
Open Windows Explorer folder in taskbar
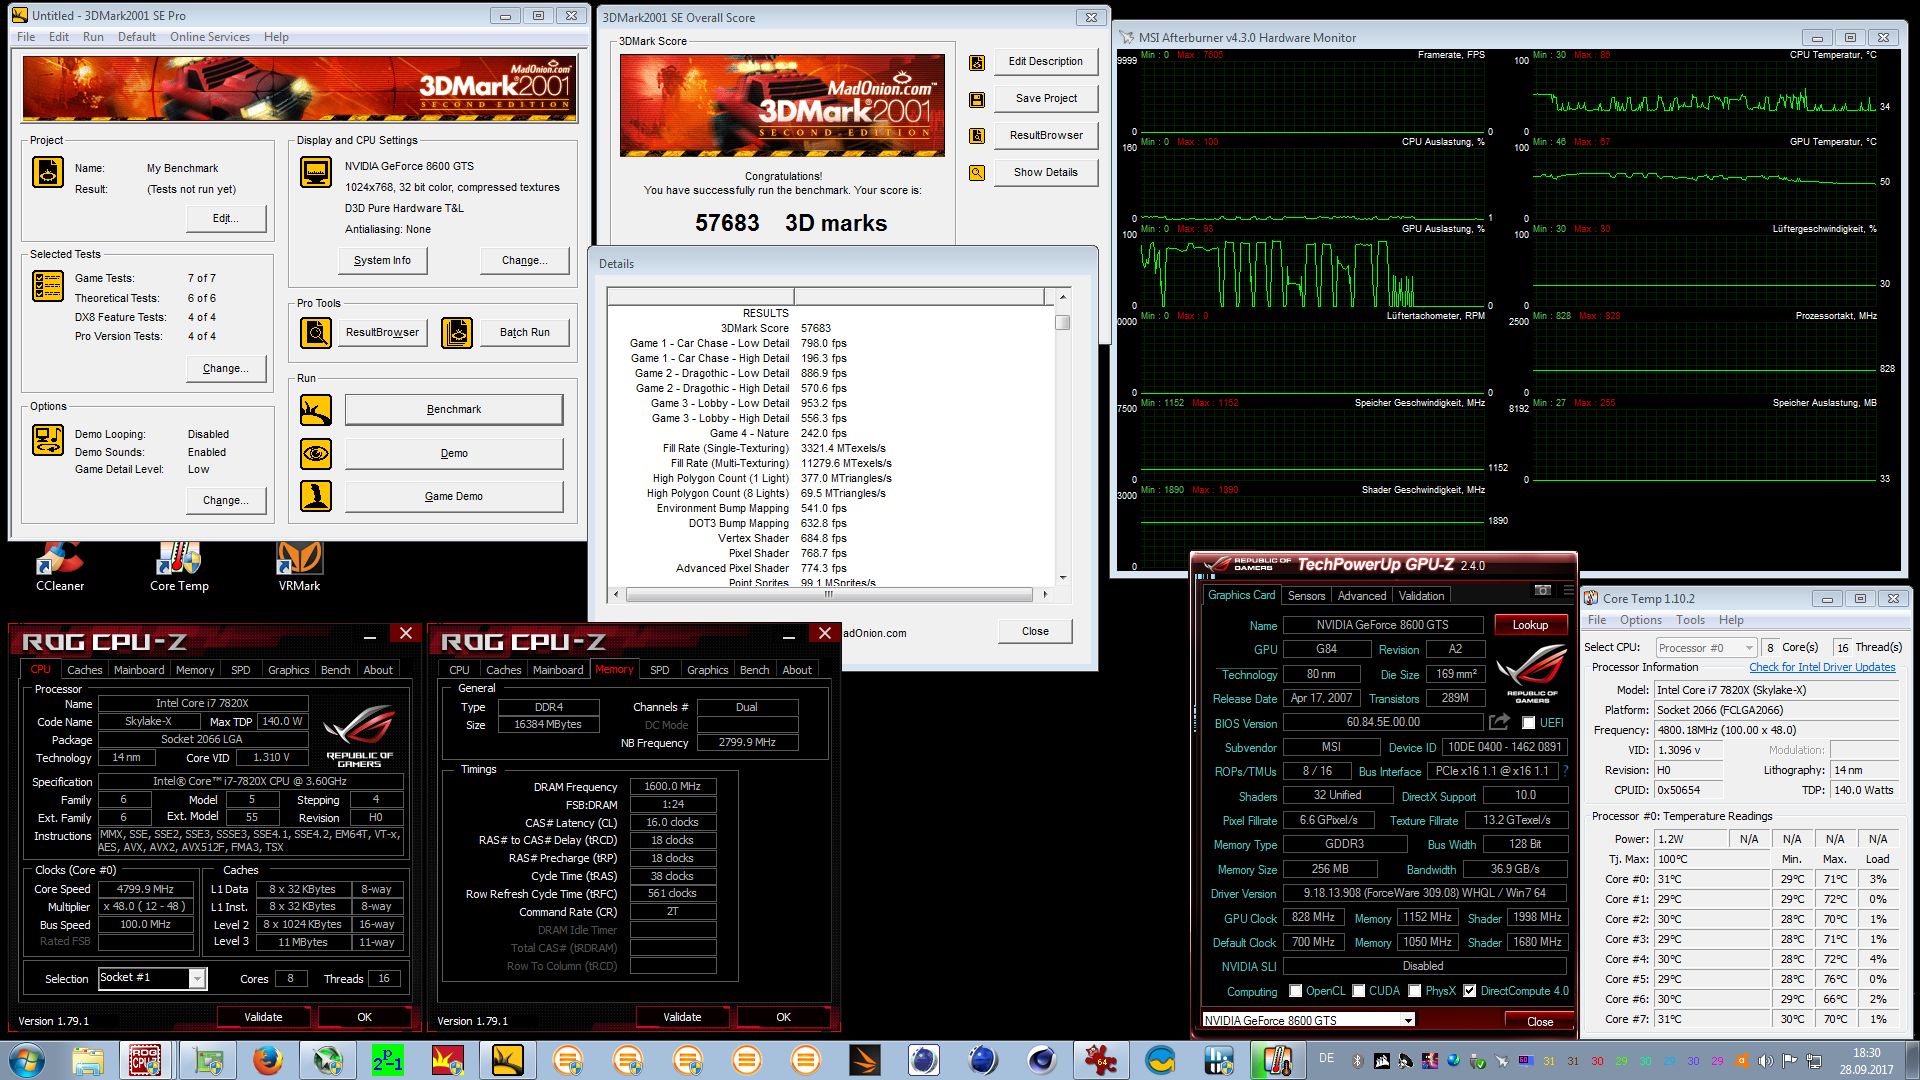tap(88, 1060)
